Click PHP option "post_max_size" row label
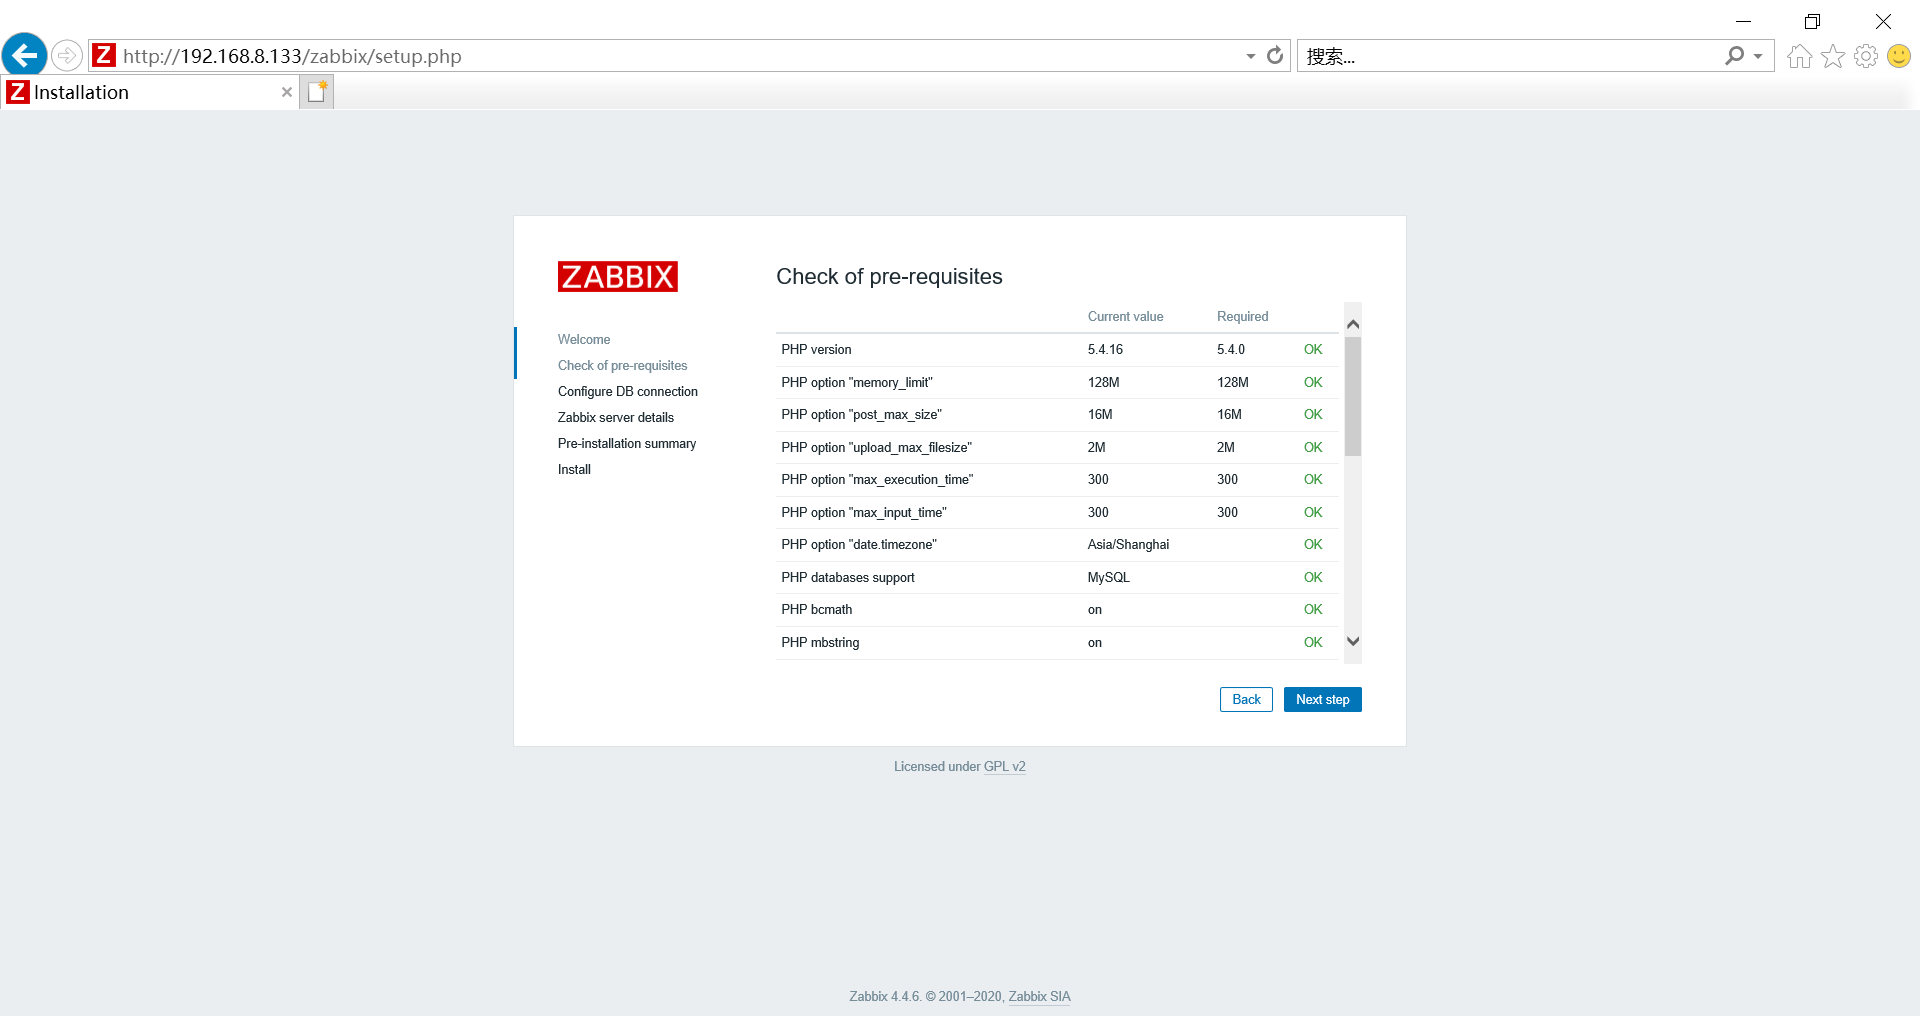This screenshot has width=1920, height=1016. pos(861,415)
